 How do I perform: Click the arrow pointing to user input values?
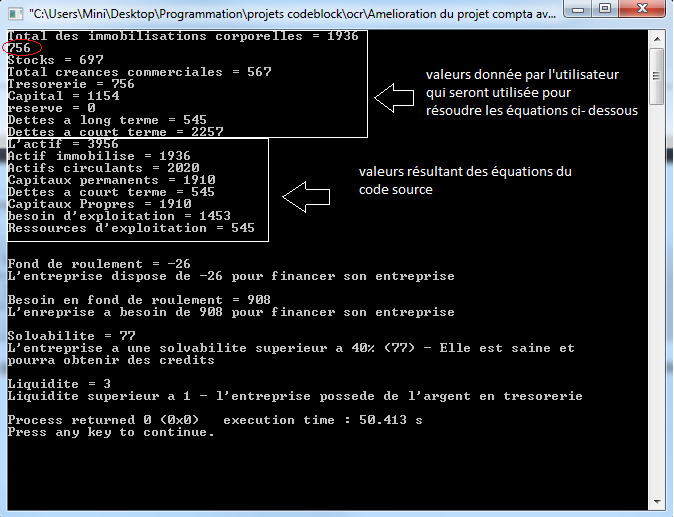(x=394, y=98)
